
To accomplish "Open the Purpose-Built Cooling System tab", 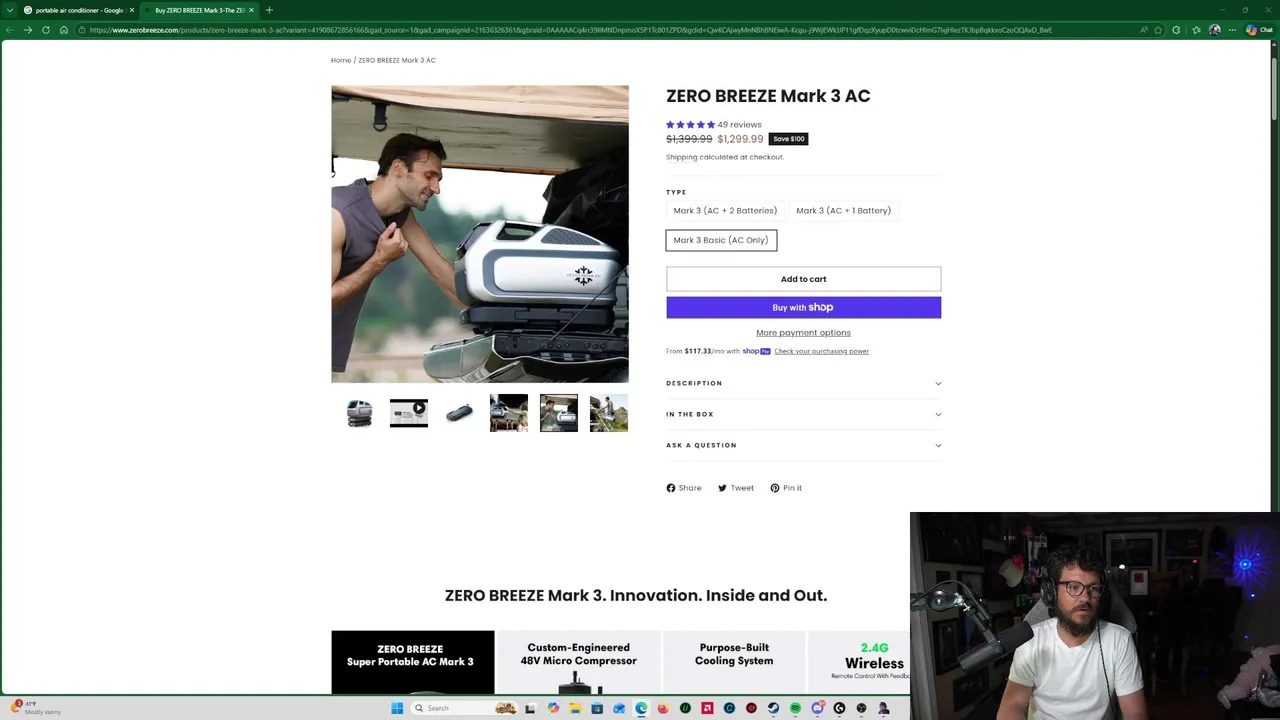I will tap(734, 662).
